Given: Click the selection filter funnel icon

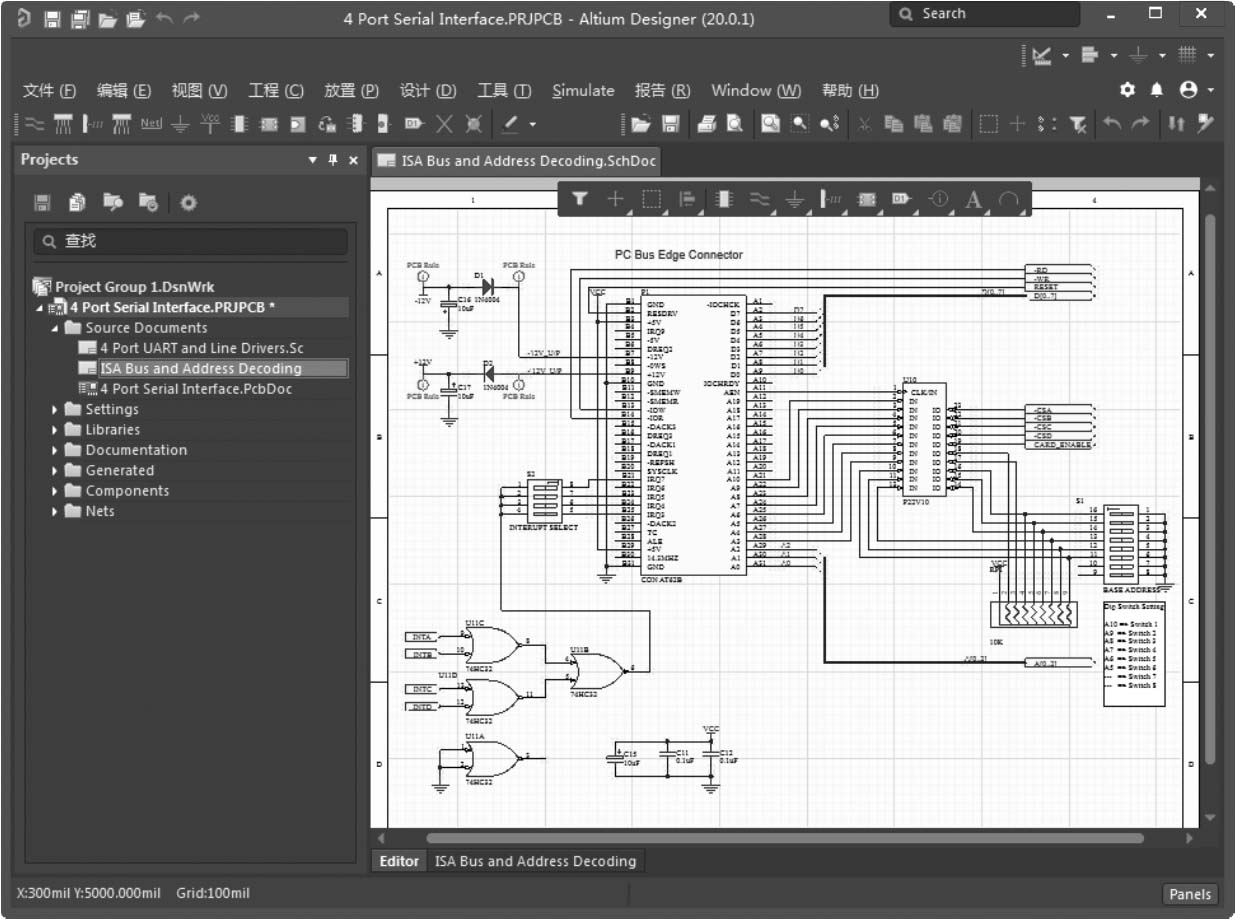Looking at the screenshot, I should pyautogui.click(x=579, y=200).
